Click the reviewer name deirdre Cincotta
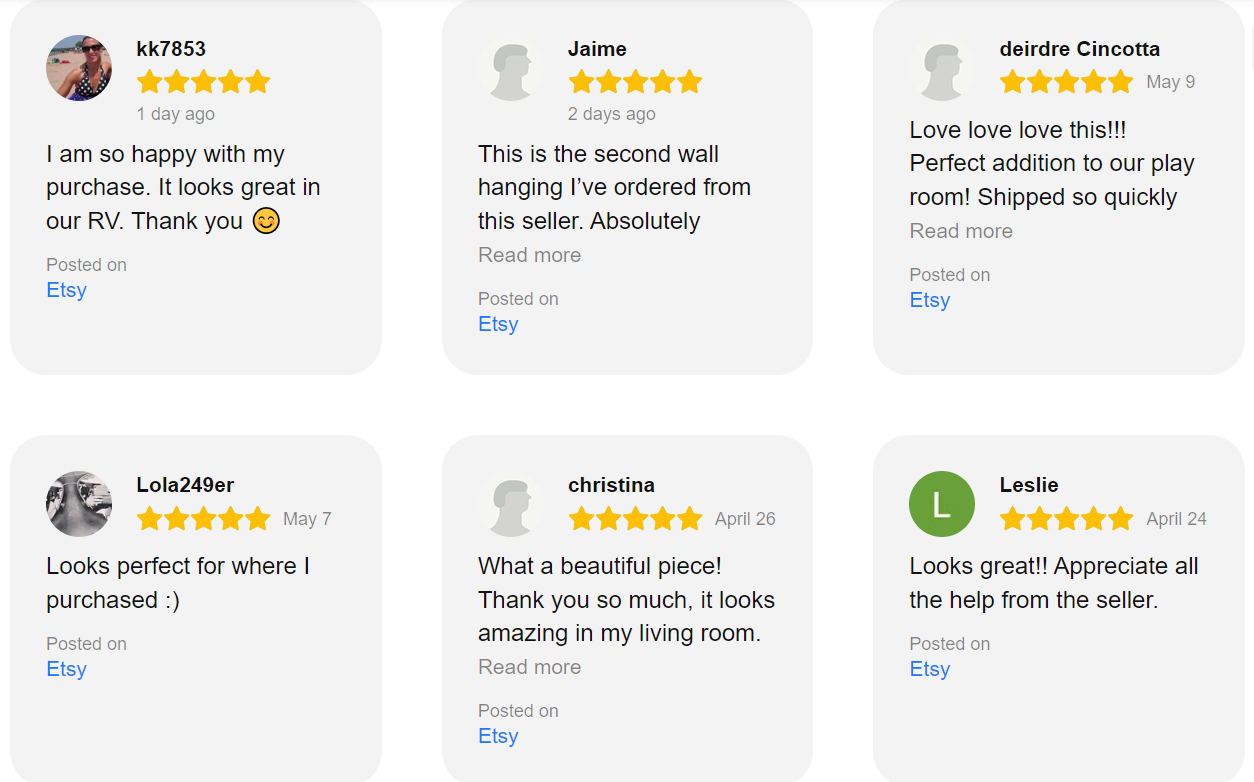 point(1079,49)
